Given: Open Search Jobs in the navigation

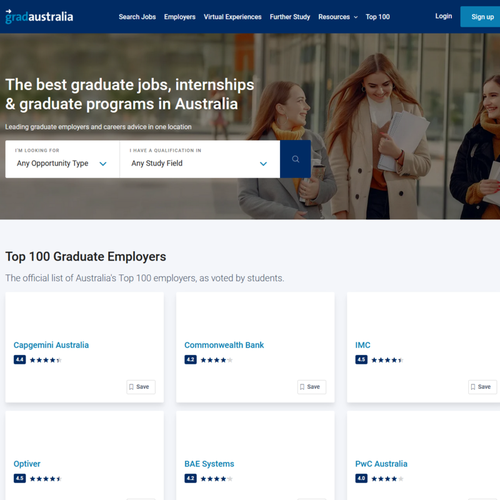Looking at the screenshot, I should click(x=137, y=17).
